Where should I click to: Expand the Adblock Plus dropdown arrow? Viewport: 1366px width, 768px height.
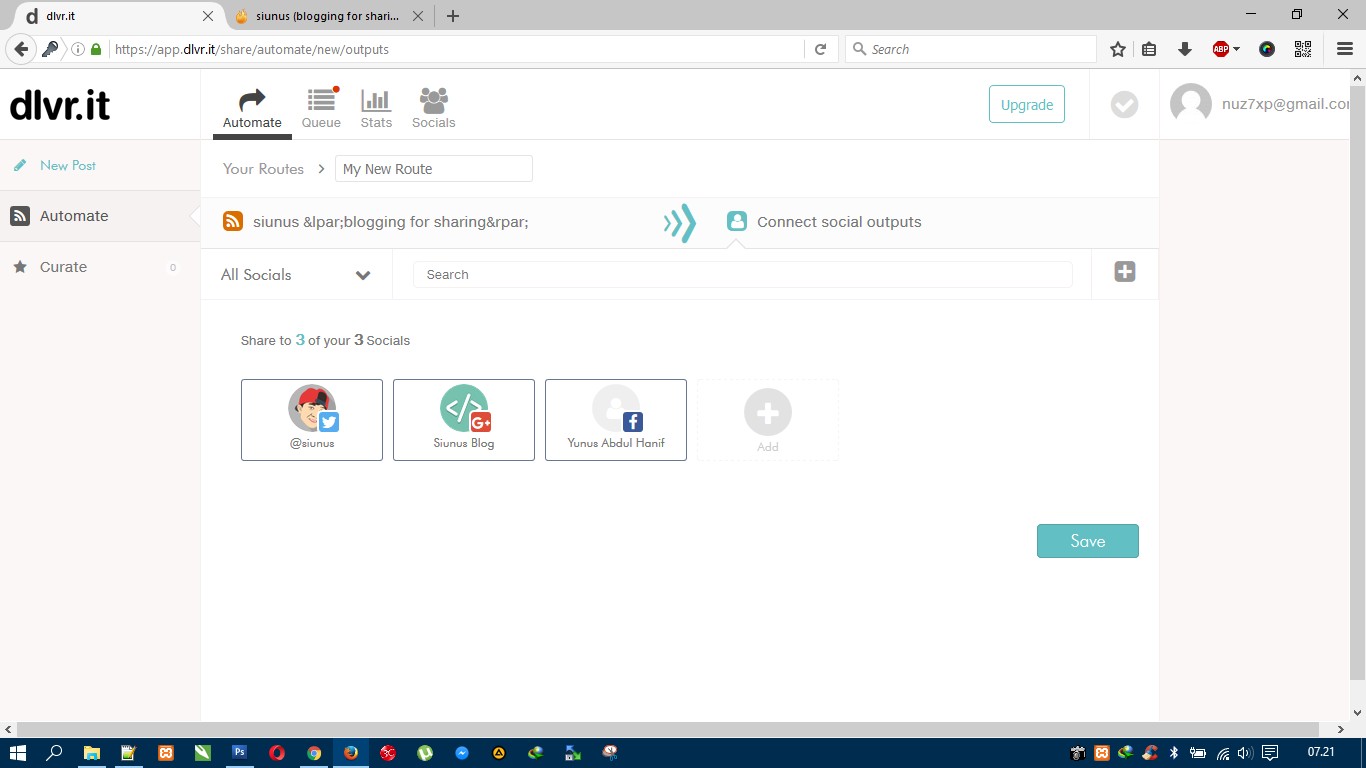click(1237, 49)
